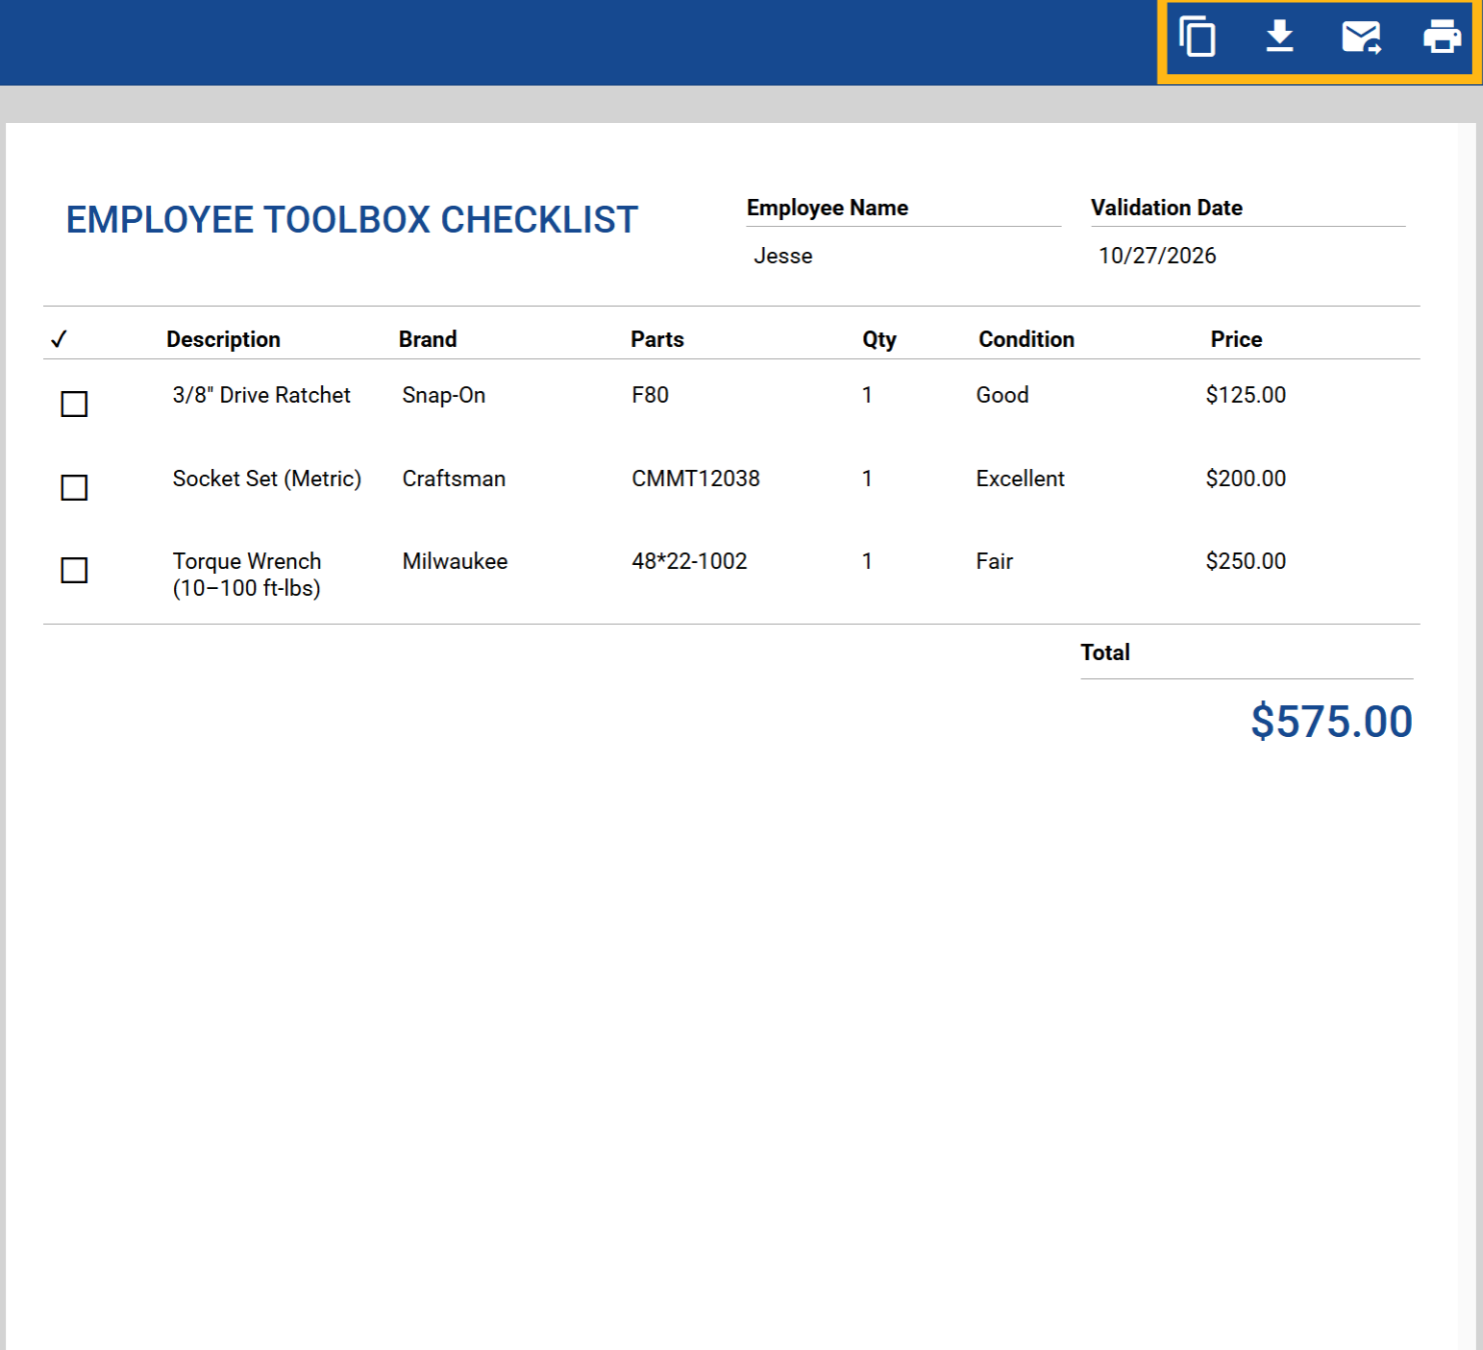
Task: Click the Employee Toolbox Checklist title
Action: (x=351, y=220)
